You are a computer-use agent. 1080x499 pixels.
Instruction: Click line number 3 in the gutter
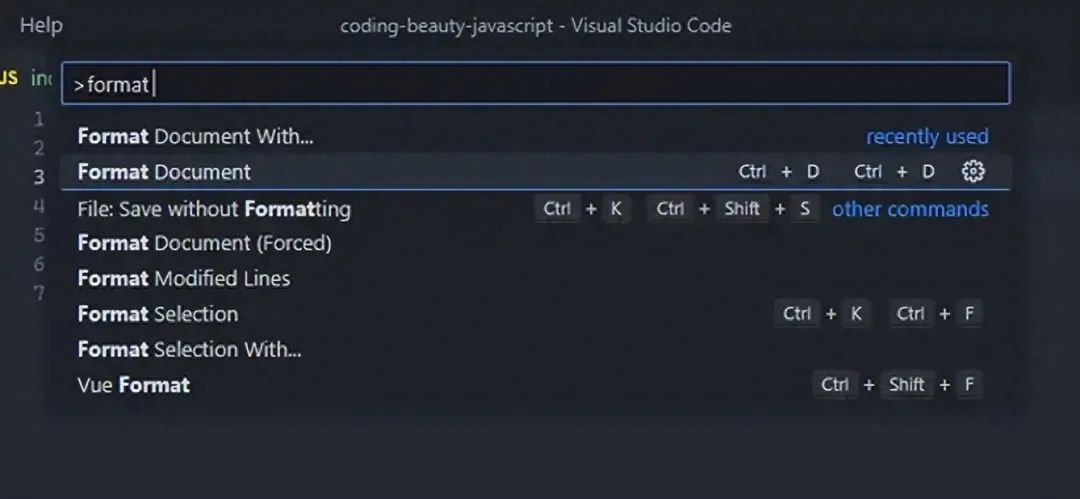pos(39,177)
